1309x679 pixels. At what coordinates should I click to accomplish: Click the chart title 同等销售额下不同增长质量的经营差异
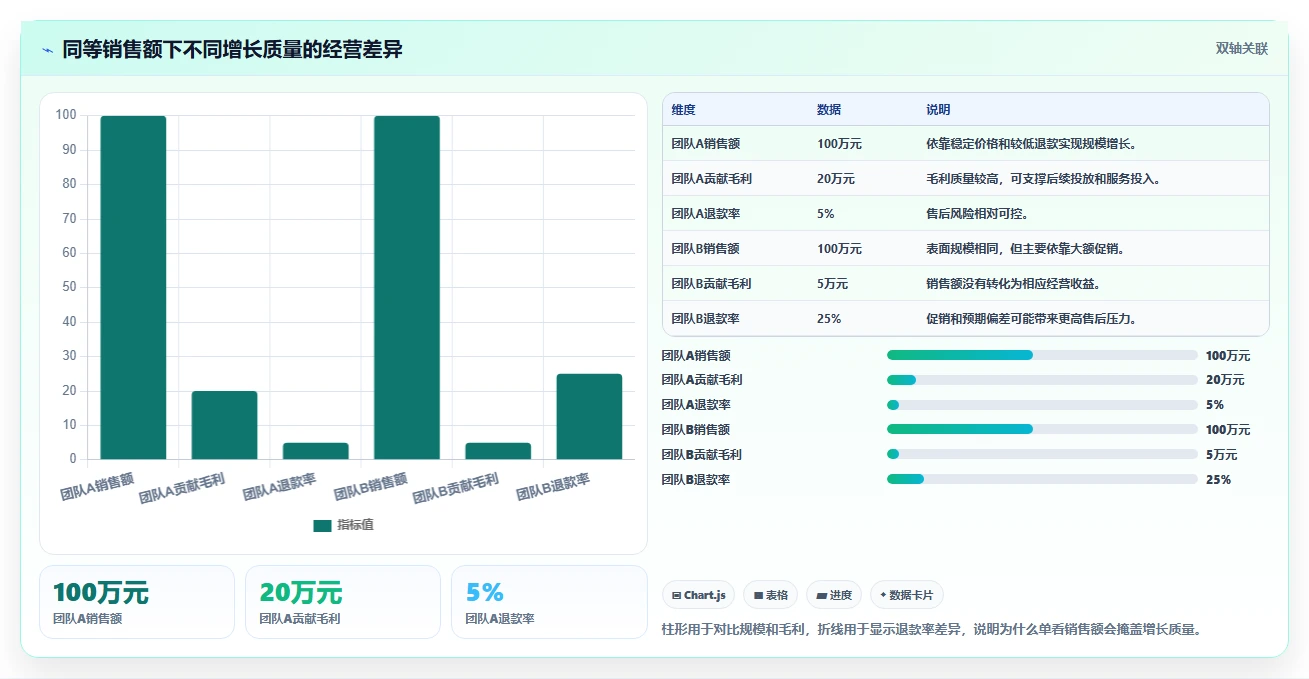(x=232, y=49)
